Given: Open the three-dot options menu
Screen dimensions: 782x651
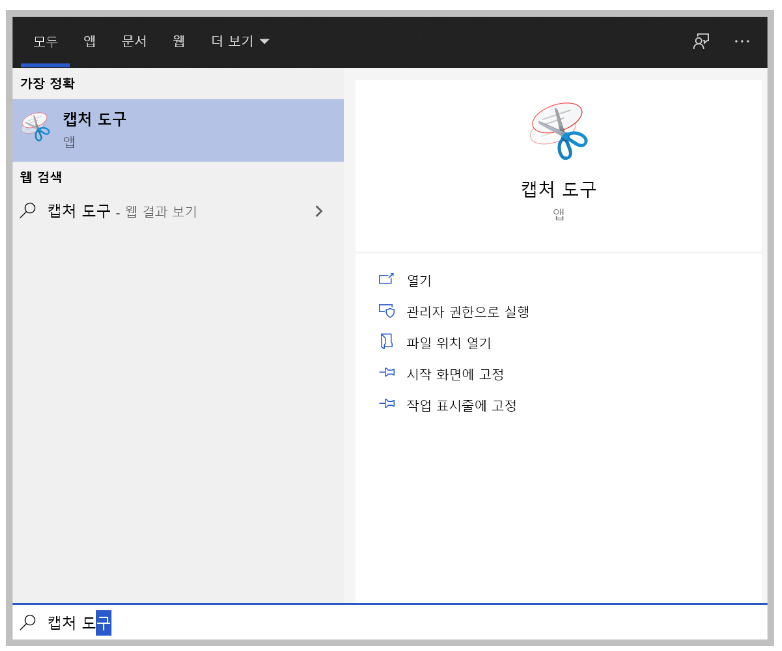Looking at the screenshot, I should click(x=742, y=41).
